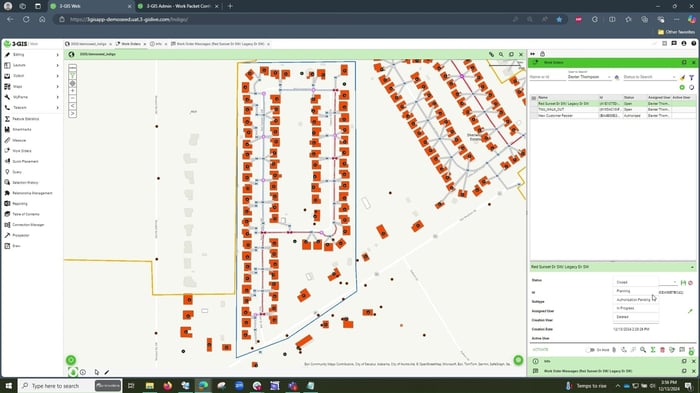Select the Red Sunset Dr SW work order row
Image resolution: width=700 pixels, height=393 pixels.
[612, 103]
